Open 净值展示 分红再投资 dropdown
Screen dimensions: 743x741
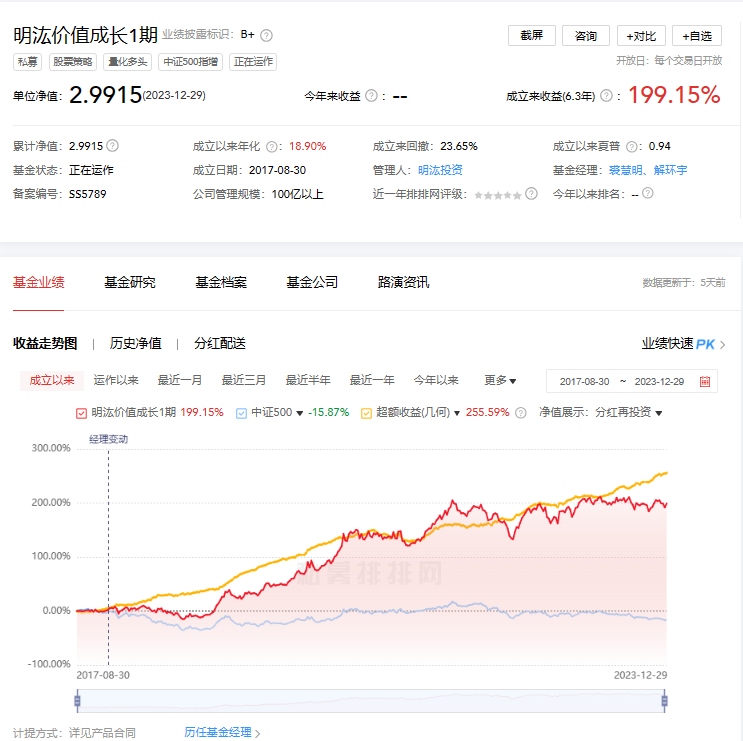(x=628, y=413)
